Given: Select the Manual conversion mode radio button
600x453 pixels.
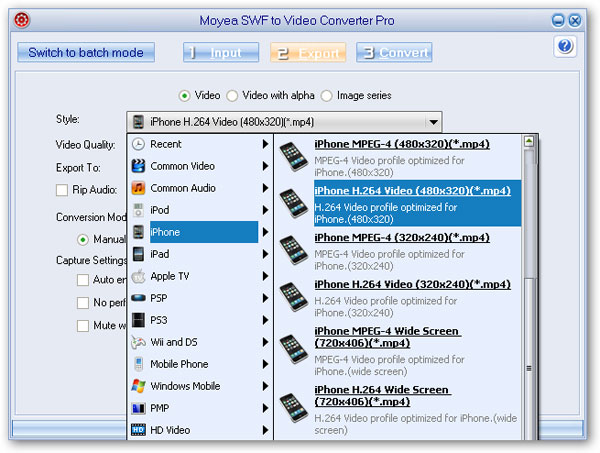Looking at the screenshot, I should pos(83,240).
